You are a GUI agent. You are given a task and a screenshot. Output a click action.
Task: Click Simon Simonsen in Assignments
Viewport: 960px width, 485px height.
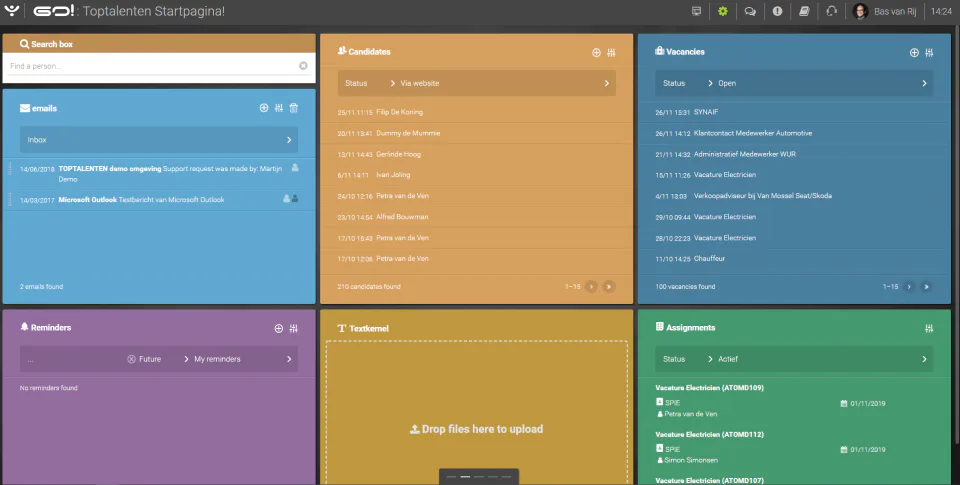pos(691,460)
